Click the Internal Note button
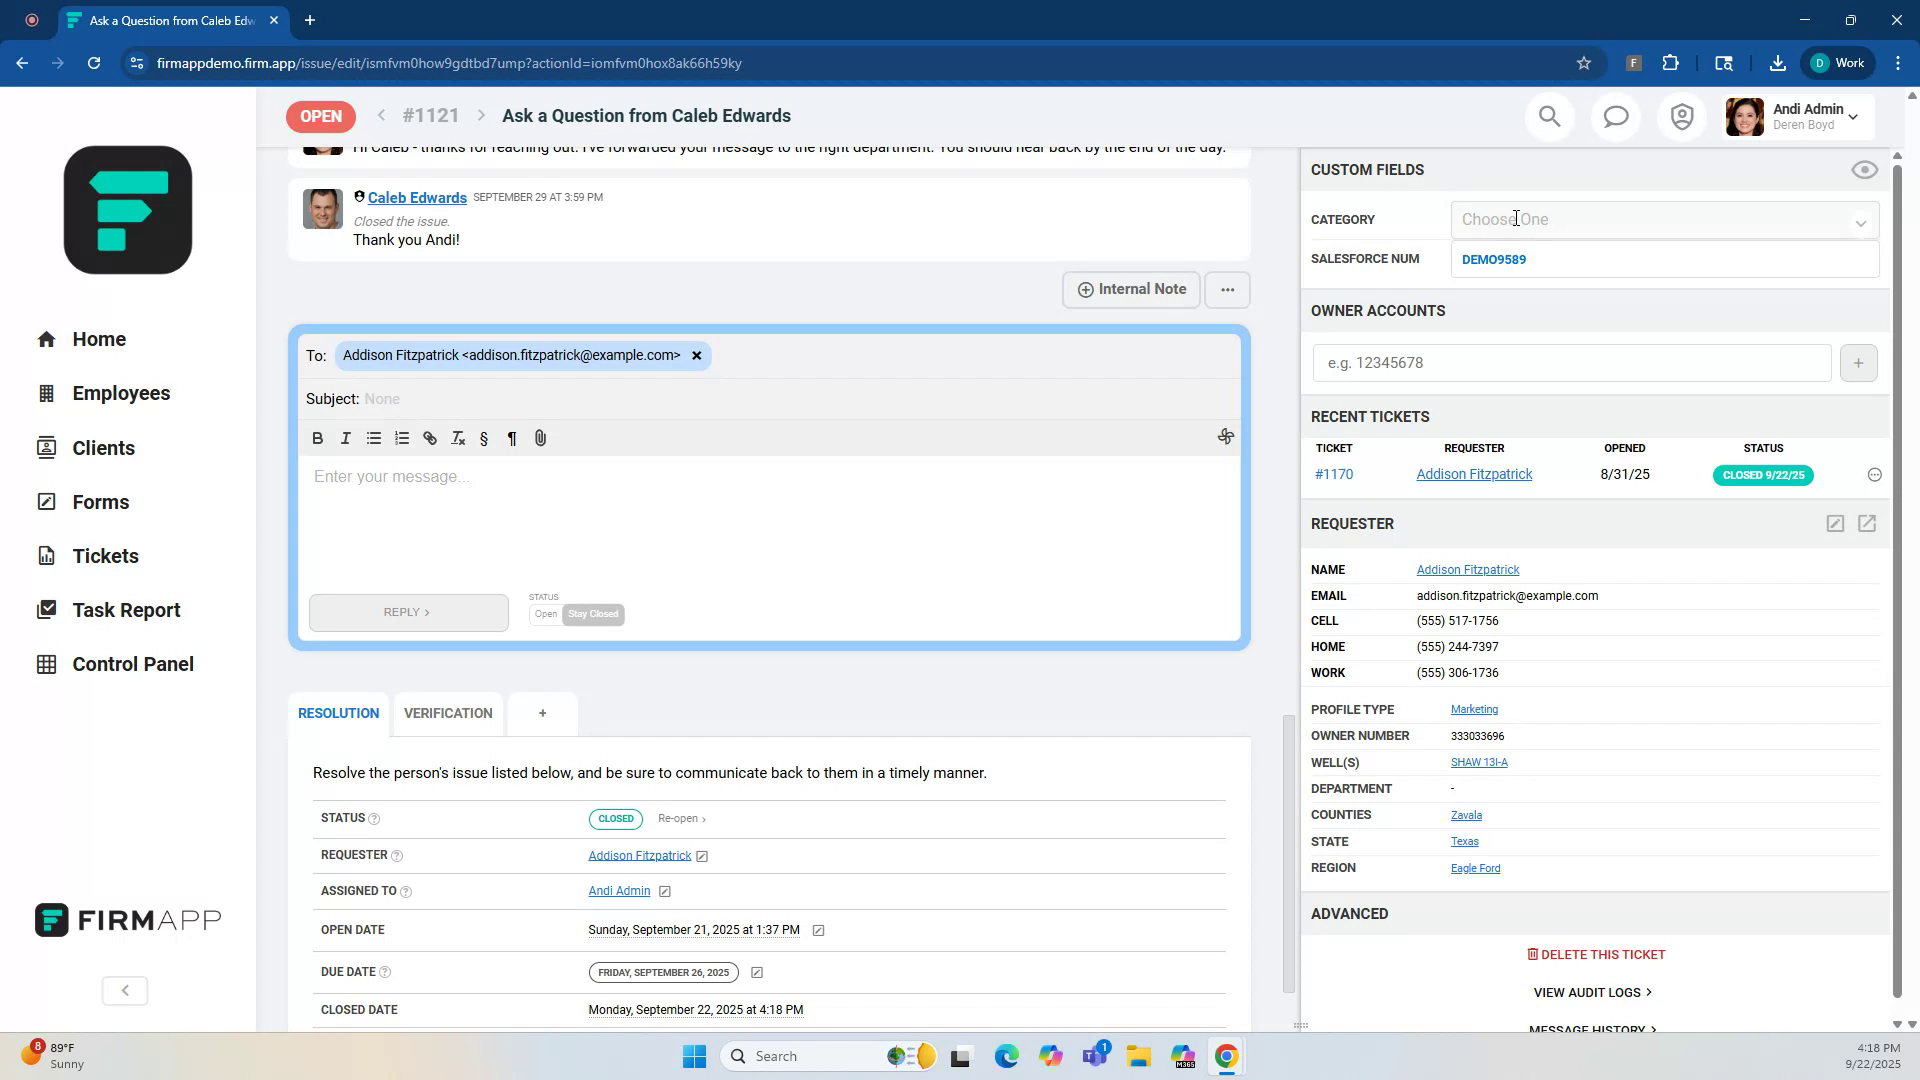The width and height of the screenshot is (1920, 1080). click(1130, 289)
